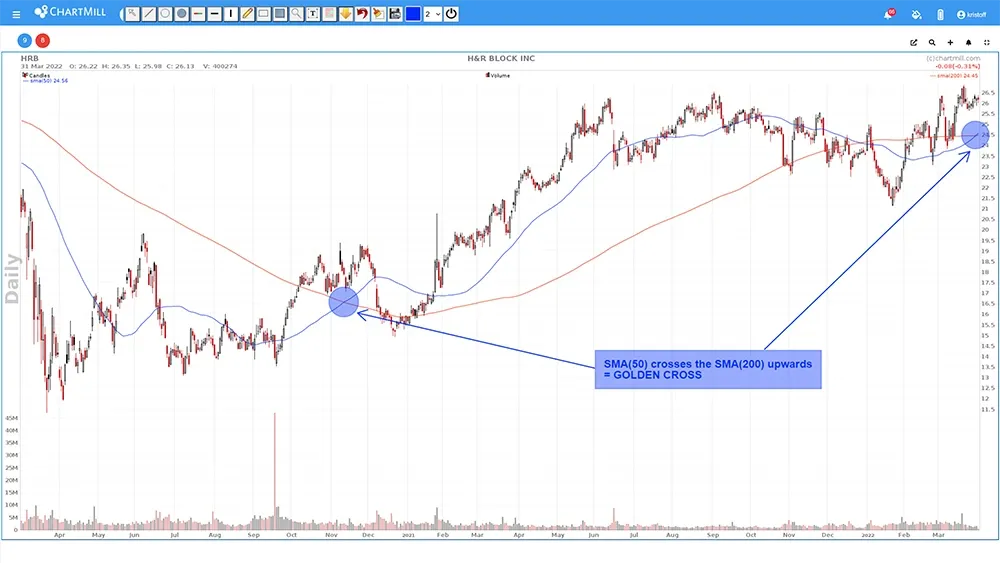This screenshot has height=563, width=1000.
Task: Select the pencil freehand tool
Action: click(x=247, y=13)
